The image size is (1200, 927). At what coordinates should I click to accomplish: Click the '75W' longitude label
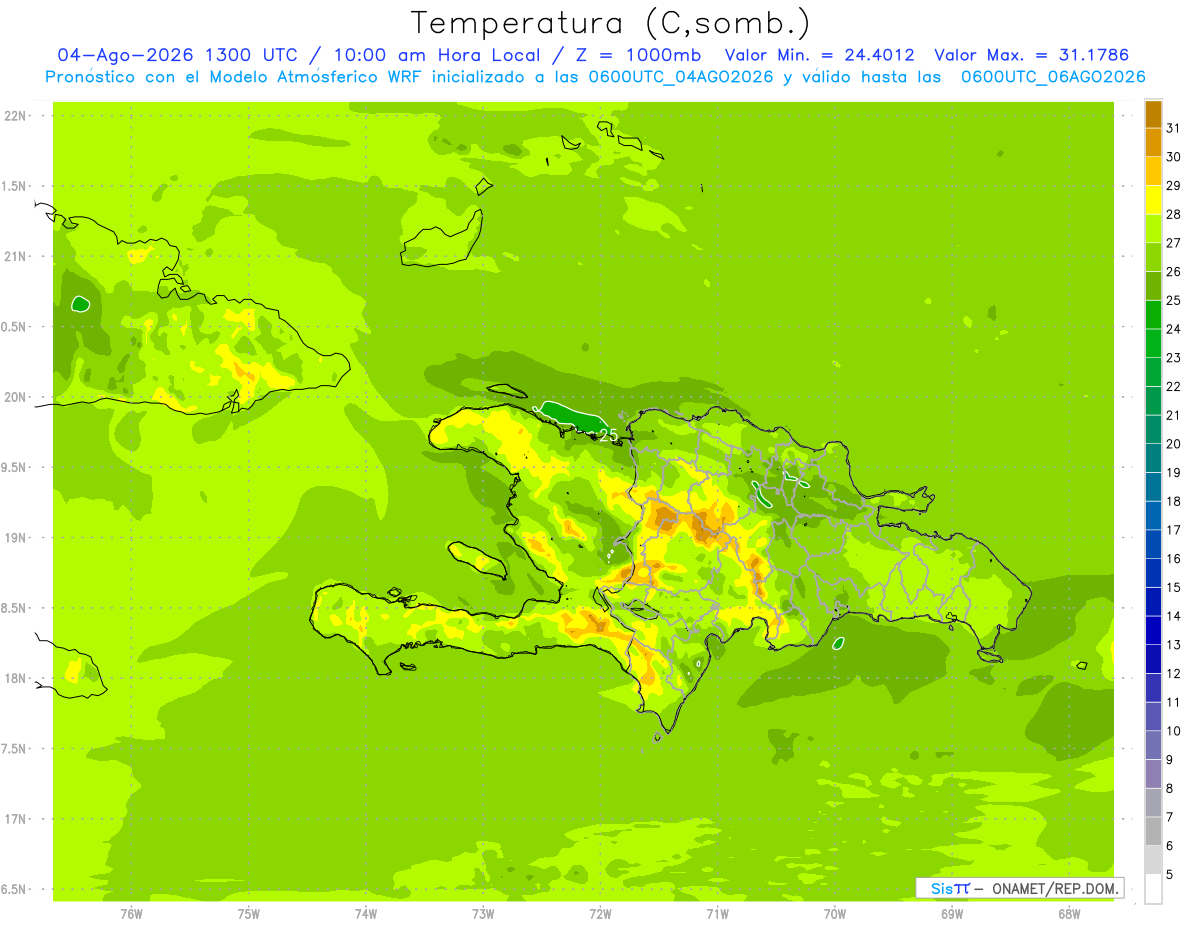249,914
